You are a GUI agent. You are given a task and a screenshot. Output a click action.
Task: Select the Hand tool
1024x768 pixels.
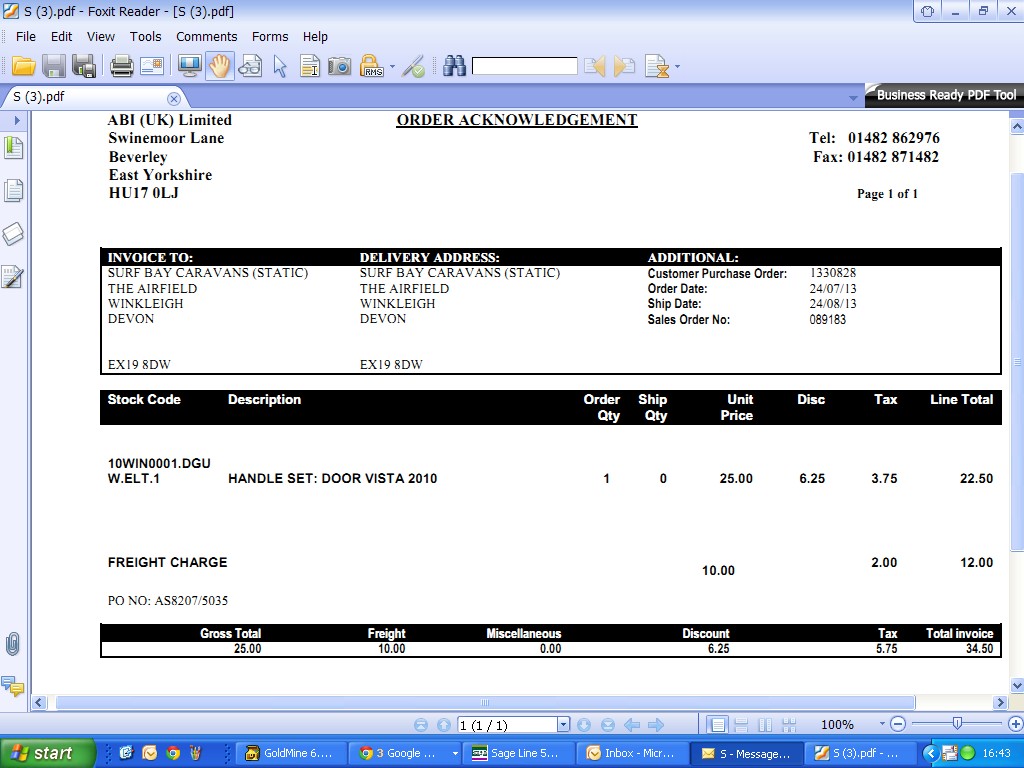coord(219,67)
